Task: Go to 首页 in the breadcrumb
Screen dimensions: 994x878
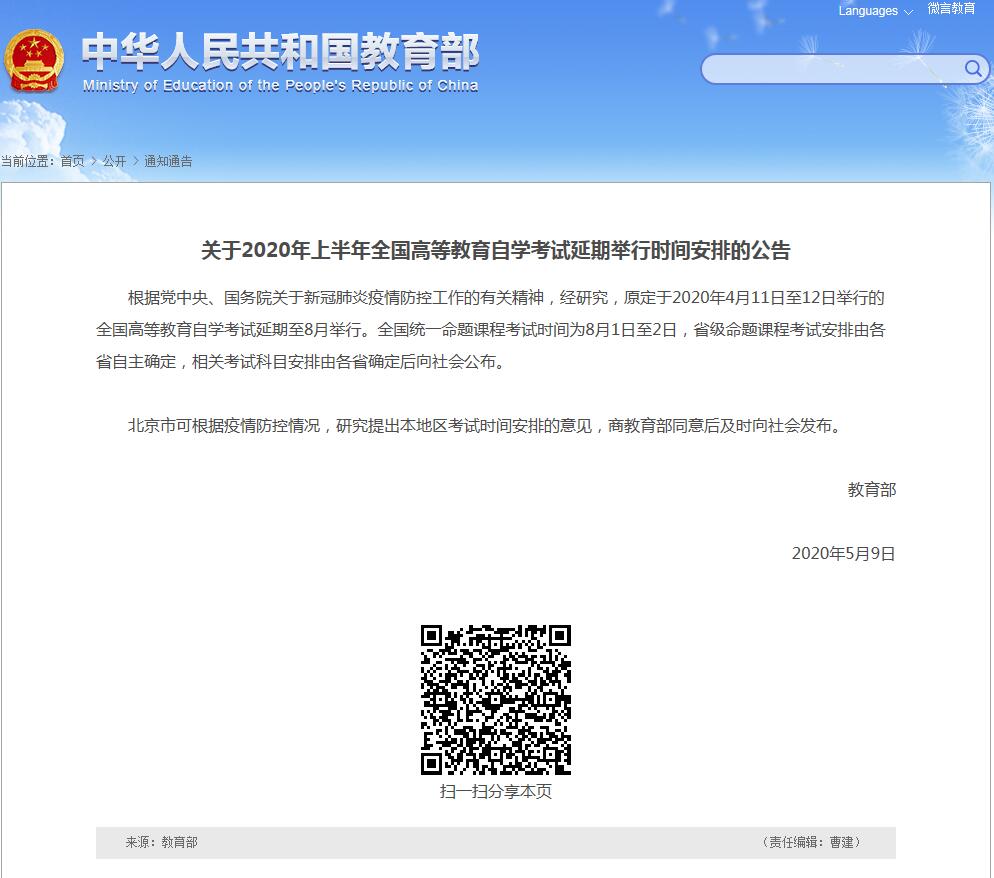Action: point(72,161)
